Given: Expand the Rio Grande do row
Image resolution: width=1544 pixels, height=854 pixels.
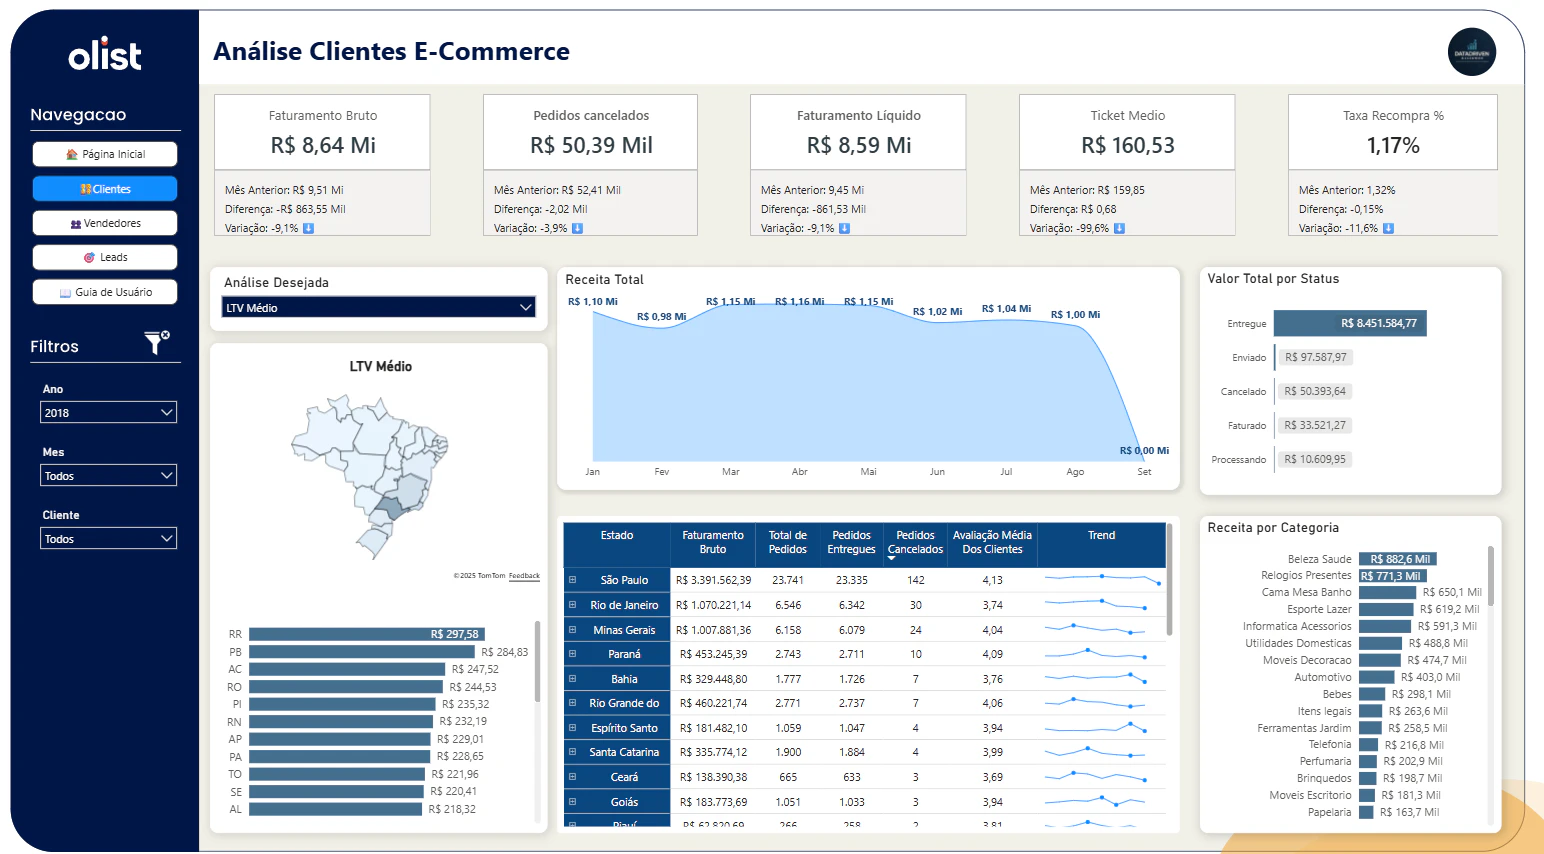Looking at the screenshot, I should [573, 703].
